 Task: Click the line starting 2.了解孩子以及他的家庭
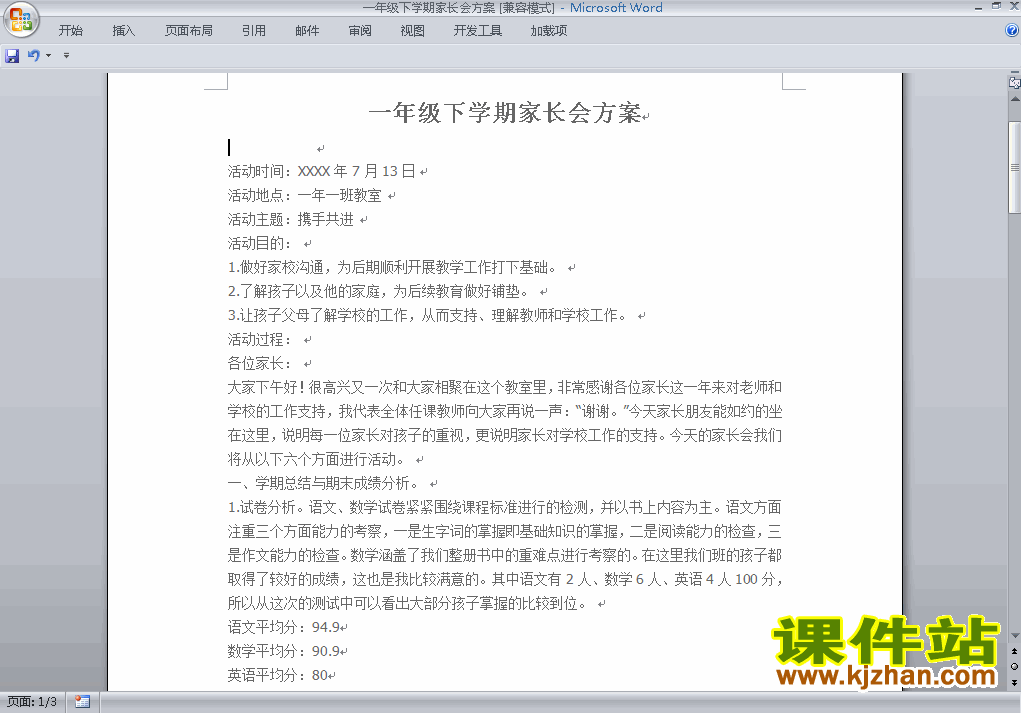[379, 292]
